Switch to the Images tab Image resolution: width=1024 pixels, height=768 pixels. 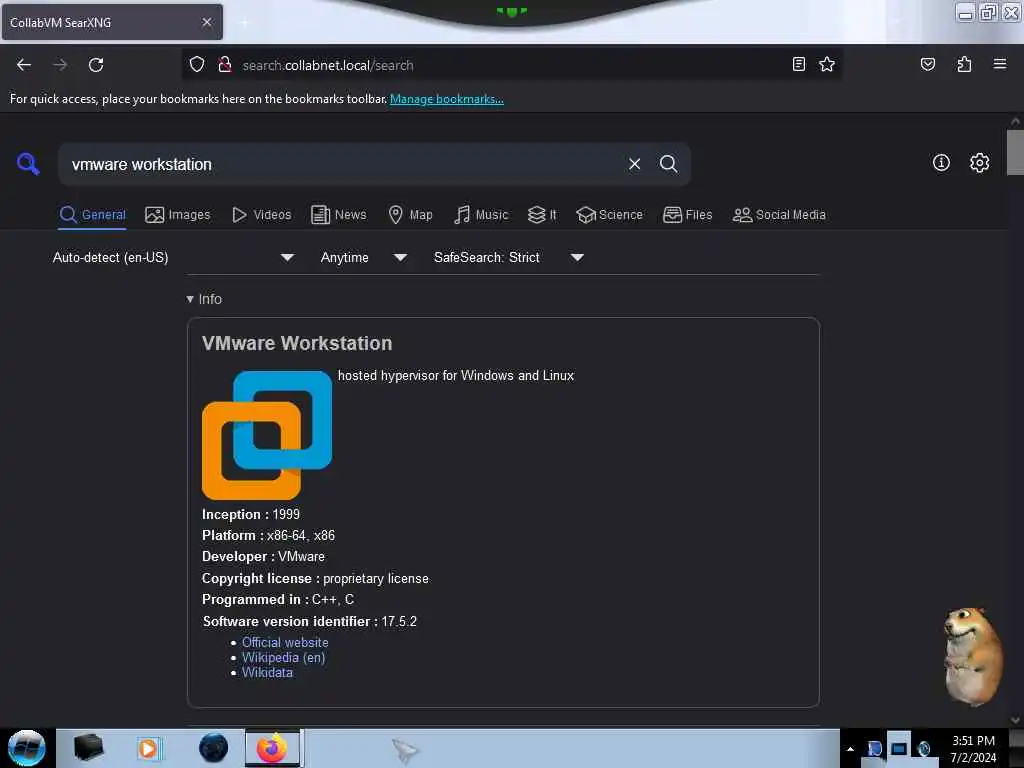(178, 215)
